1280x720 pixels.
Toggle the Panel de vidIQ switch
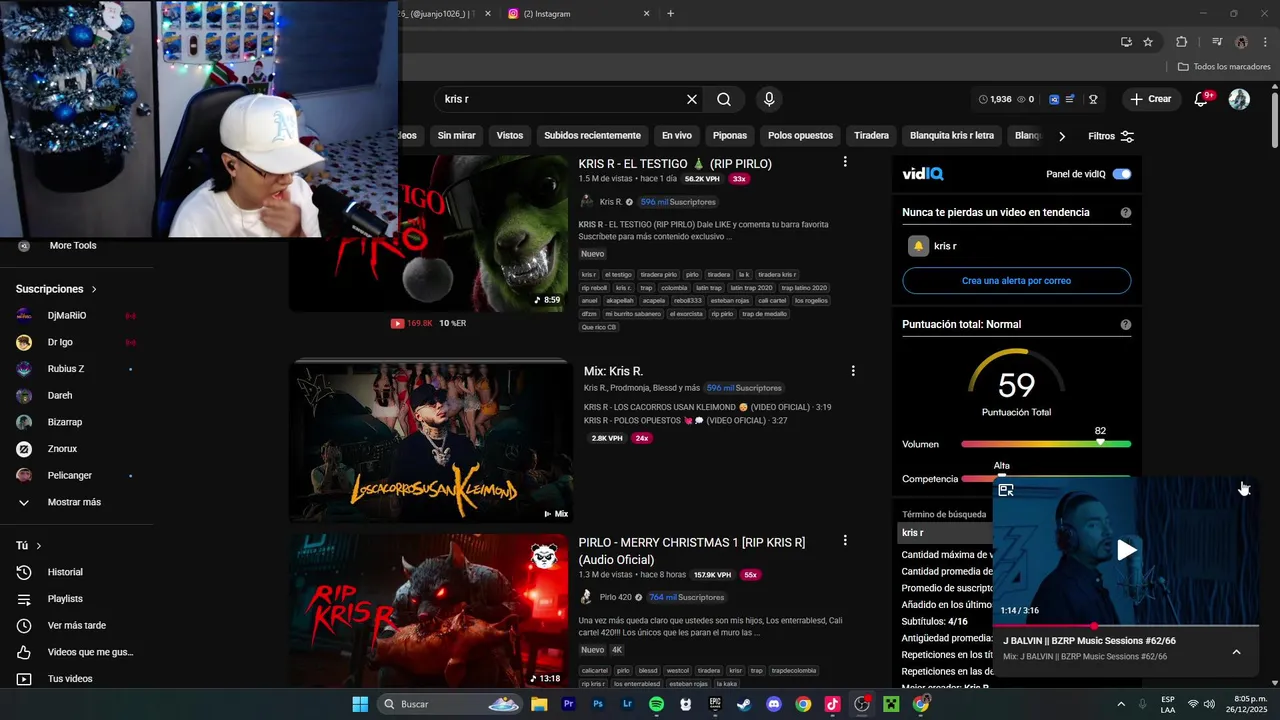[1122, 174]
